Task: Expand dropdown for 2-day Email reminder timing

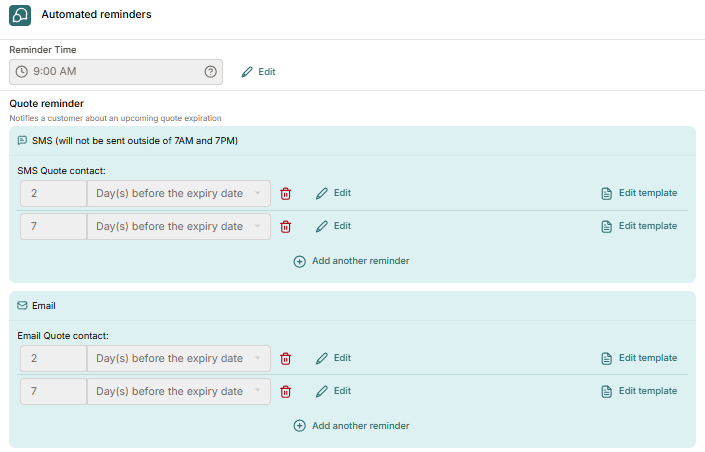Action: [179, 358]
